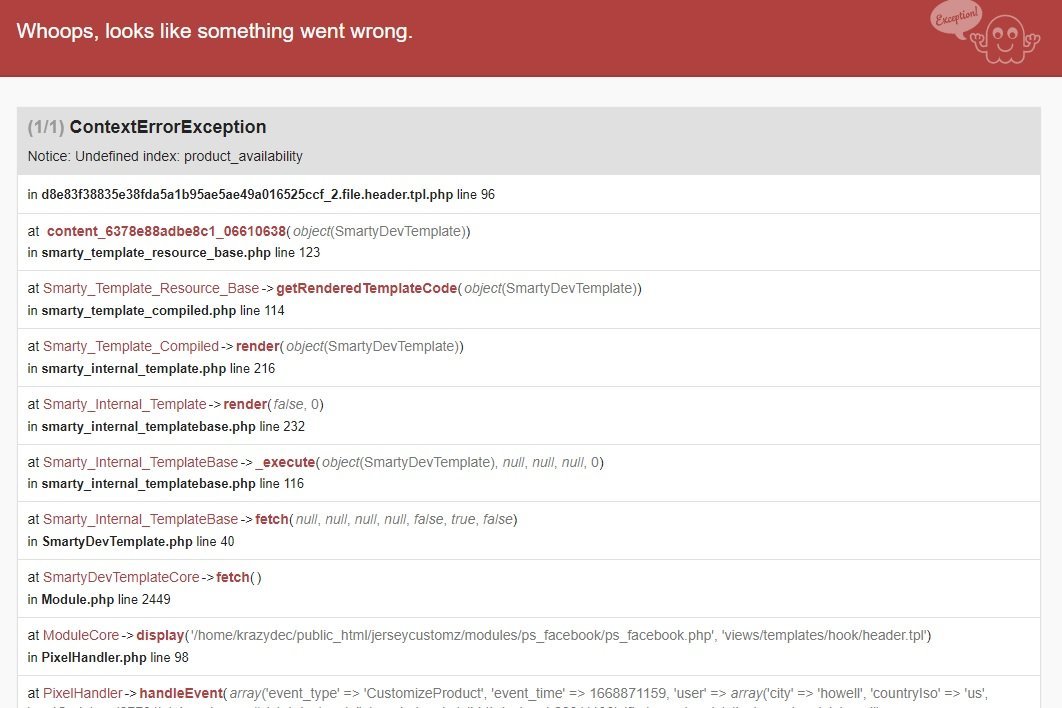Click the Smarty_Template_Compiled class link
The width and height of the screenshot is (1062, 708).
(x=130, y=346)
